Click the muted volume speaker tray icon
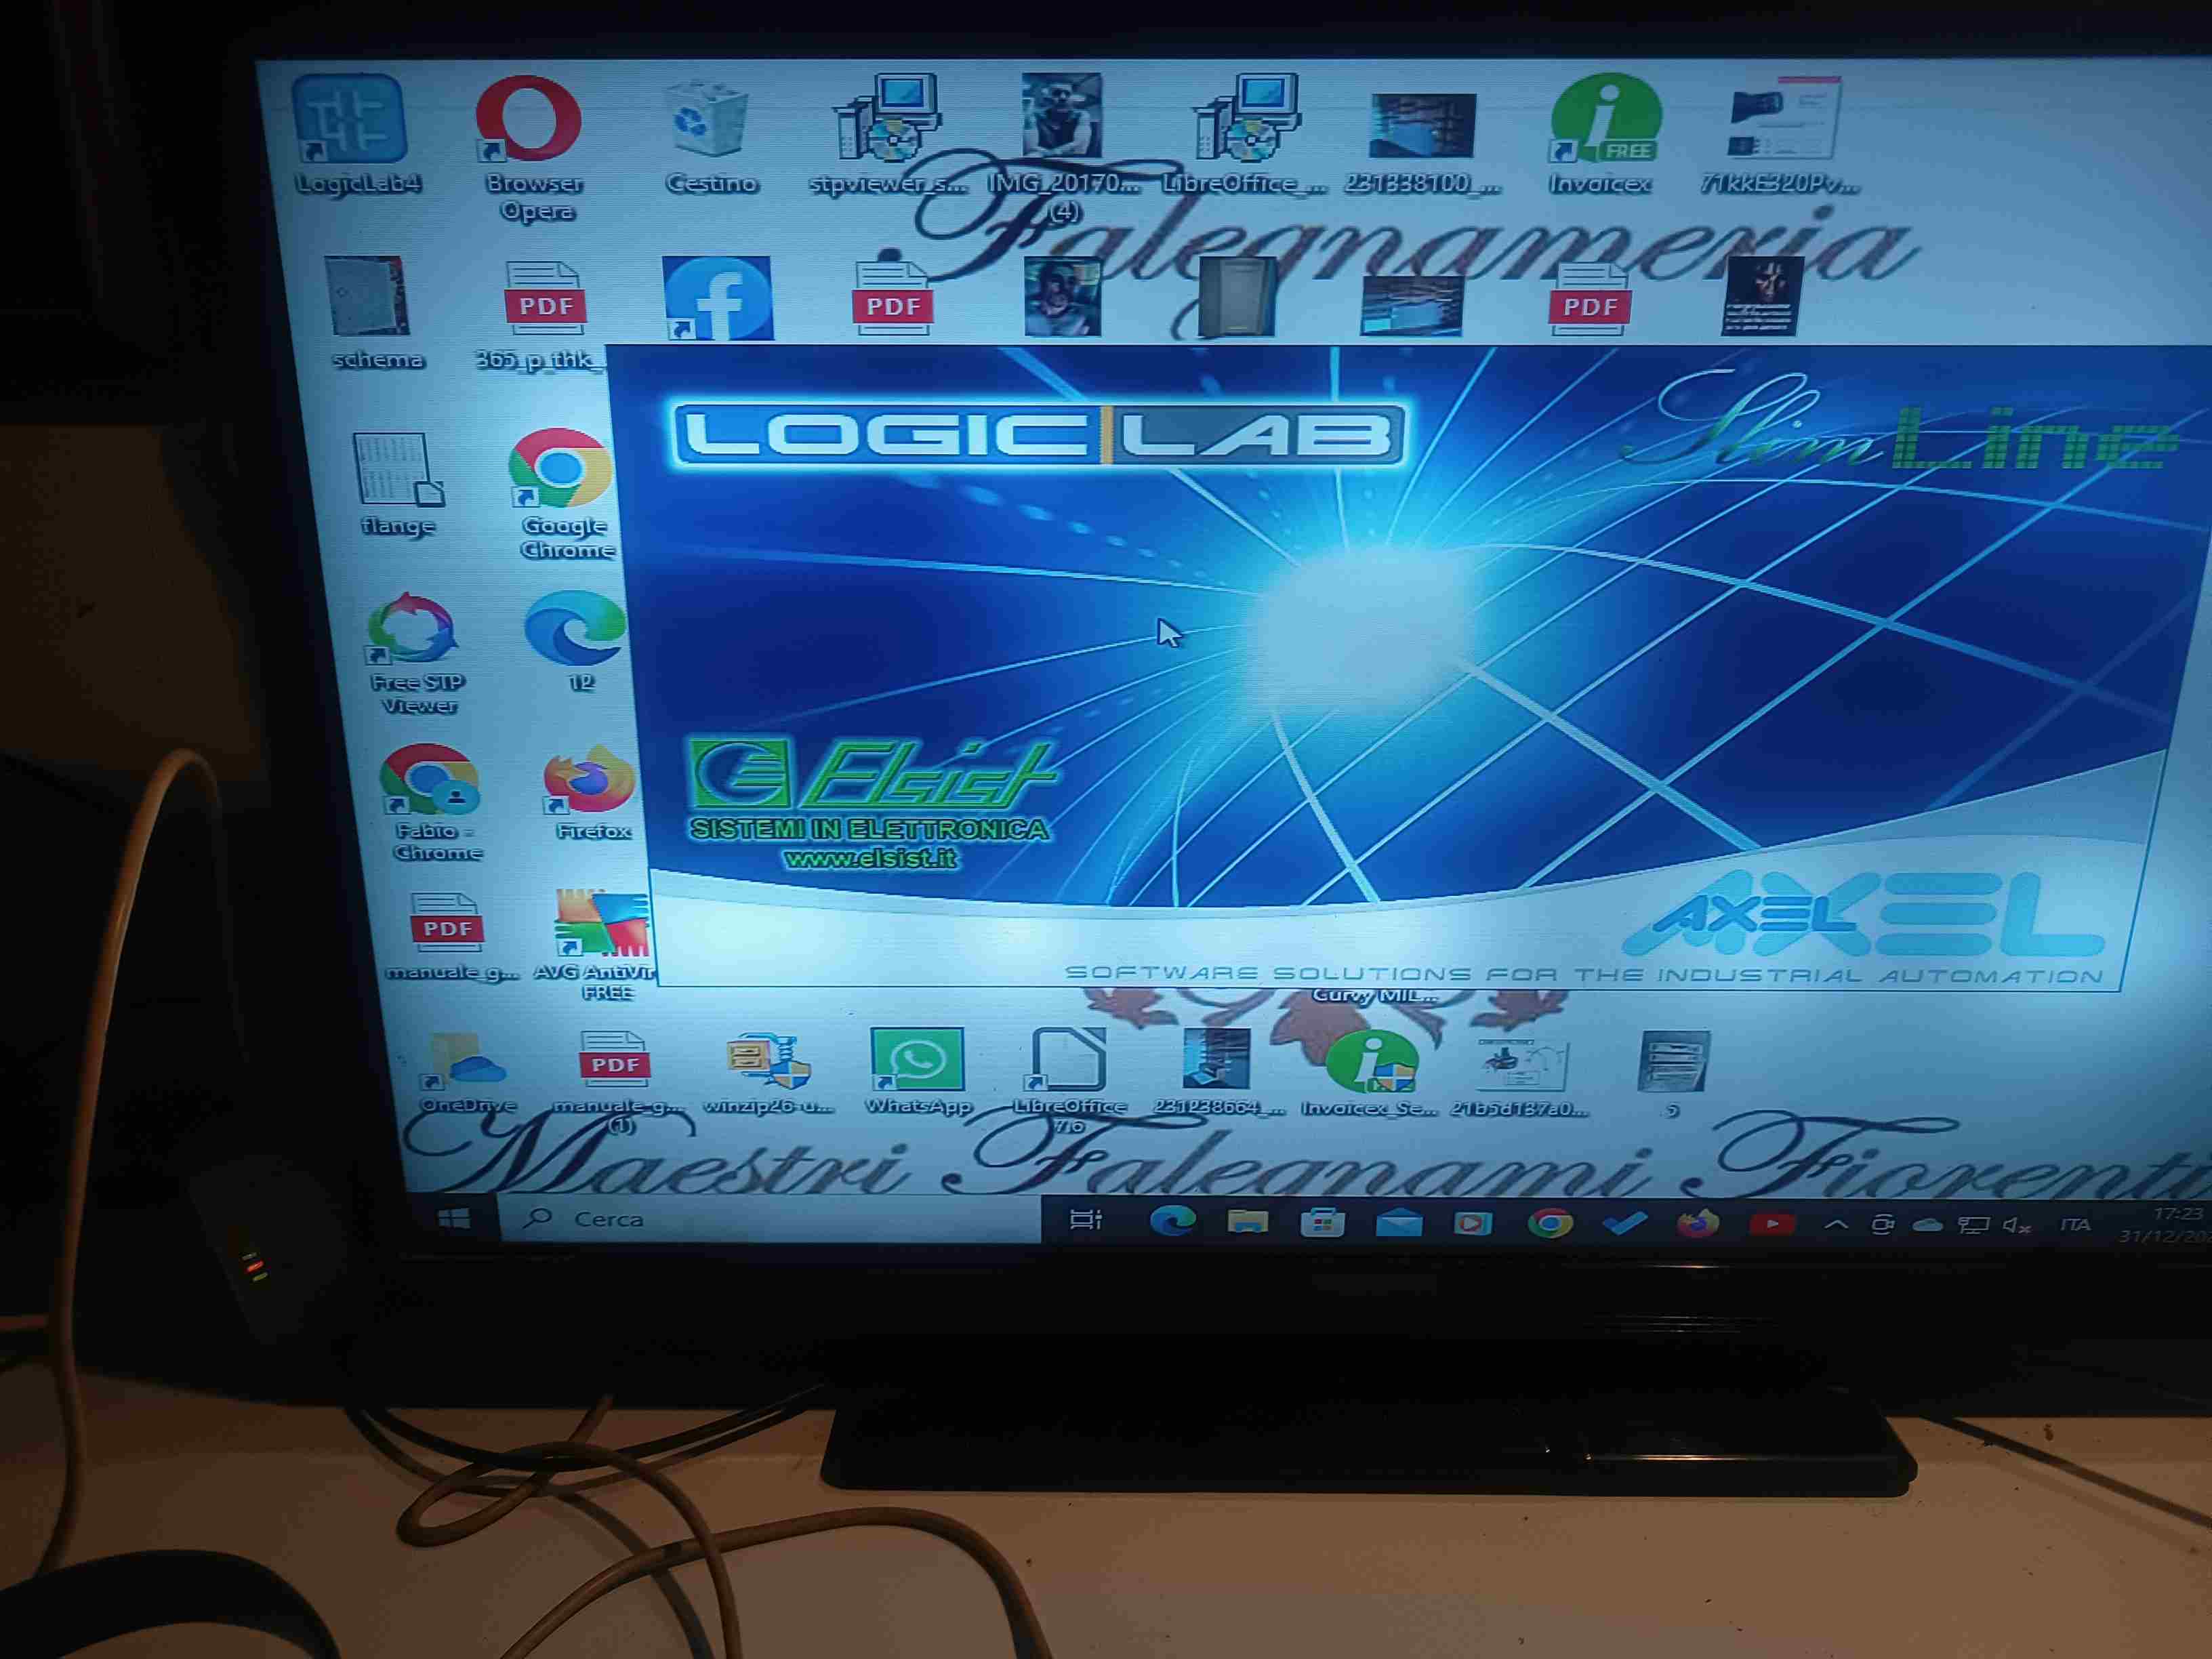The width and height of the screenshot is (2212, 1659). click(2016, 1226)
